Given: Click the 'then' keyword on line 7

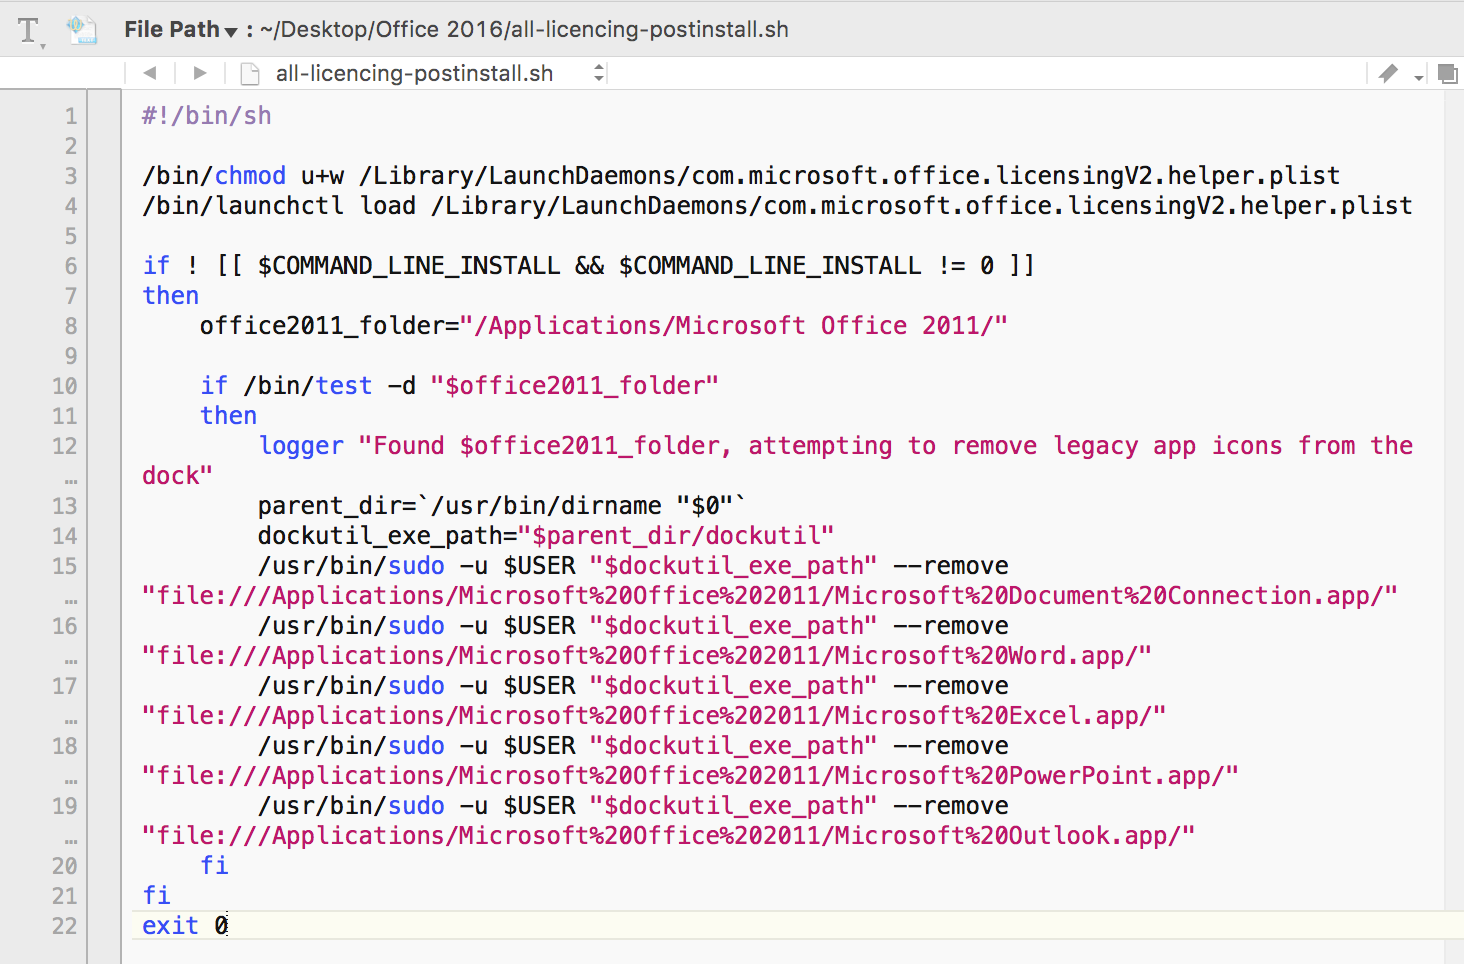Looking at the screenshot, I should coord(171,296).
